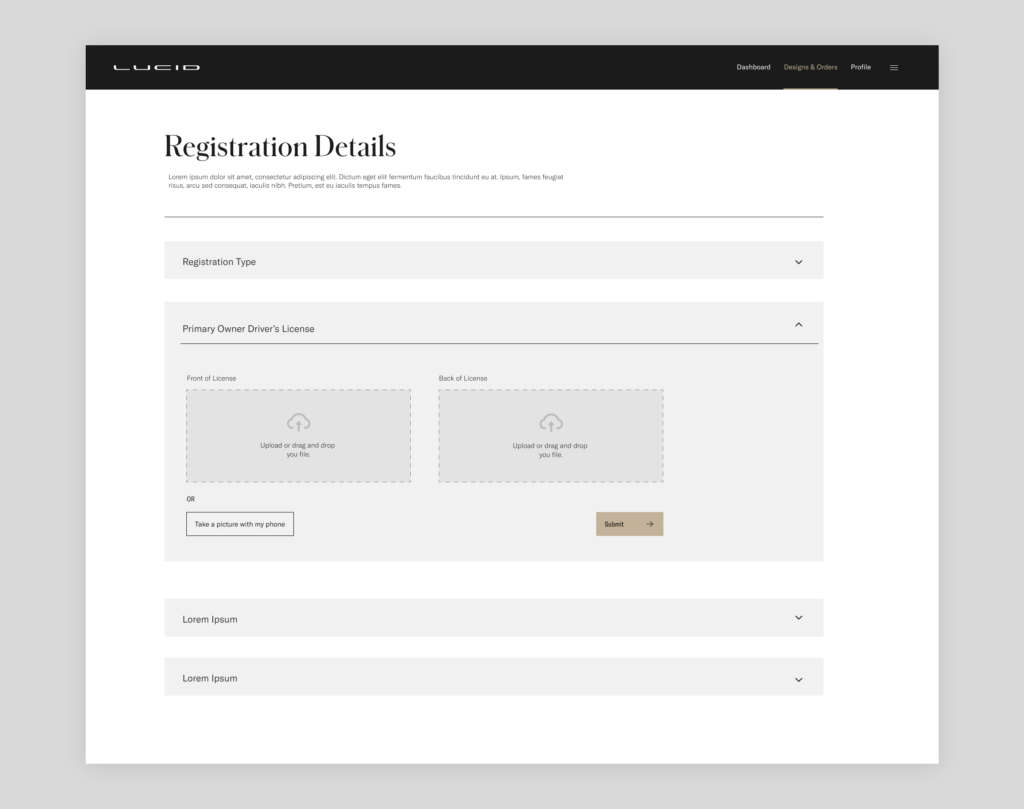
Task: Open the hamburger menu icon
Action: click(894, 68)
